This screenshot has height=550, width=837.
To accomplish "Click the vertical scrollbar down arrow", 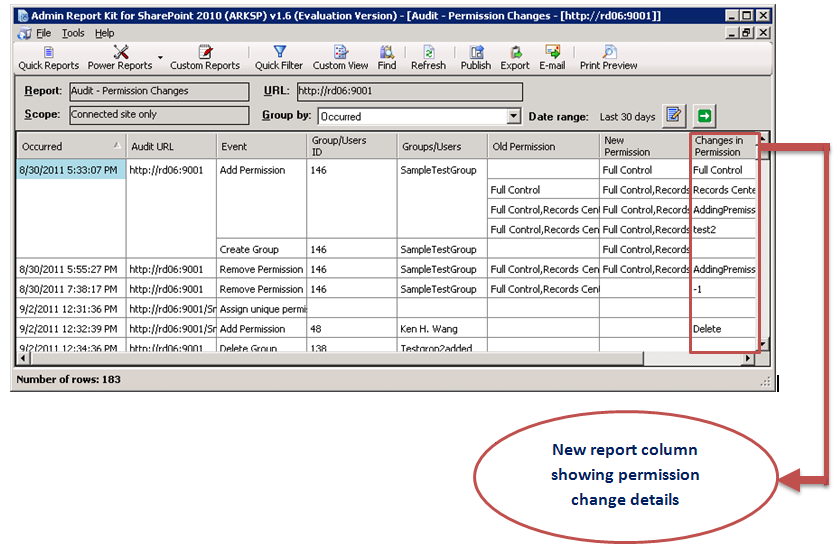I will 763,344.
